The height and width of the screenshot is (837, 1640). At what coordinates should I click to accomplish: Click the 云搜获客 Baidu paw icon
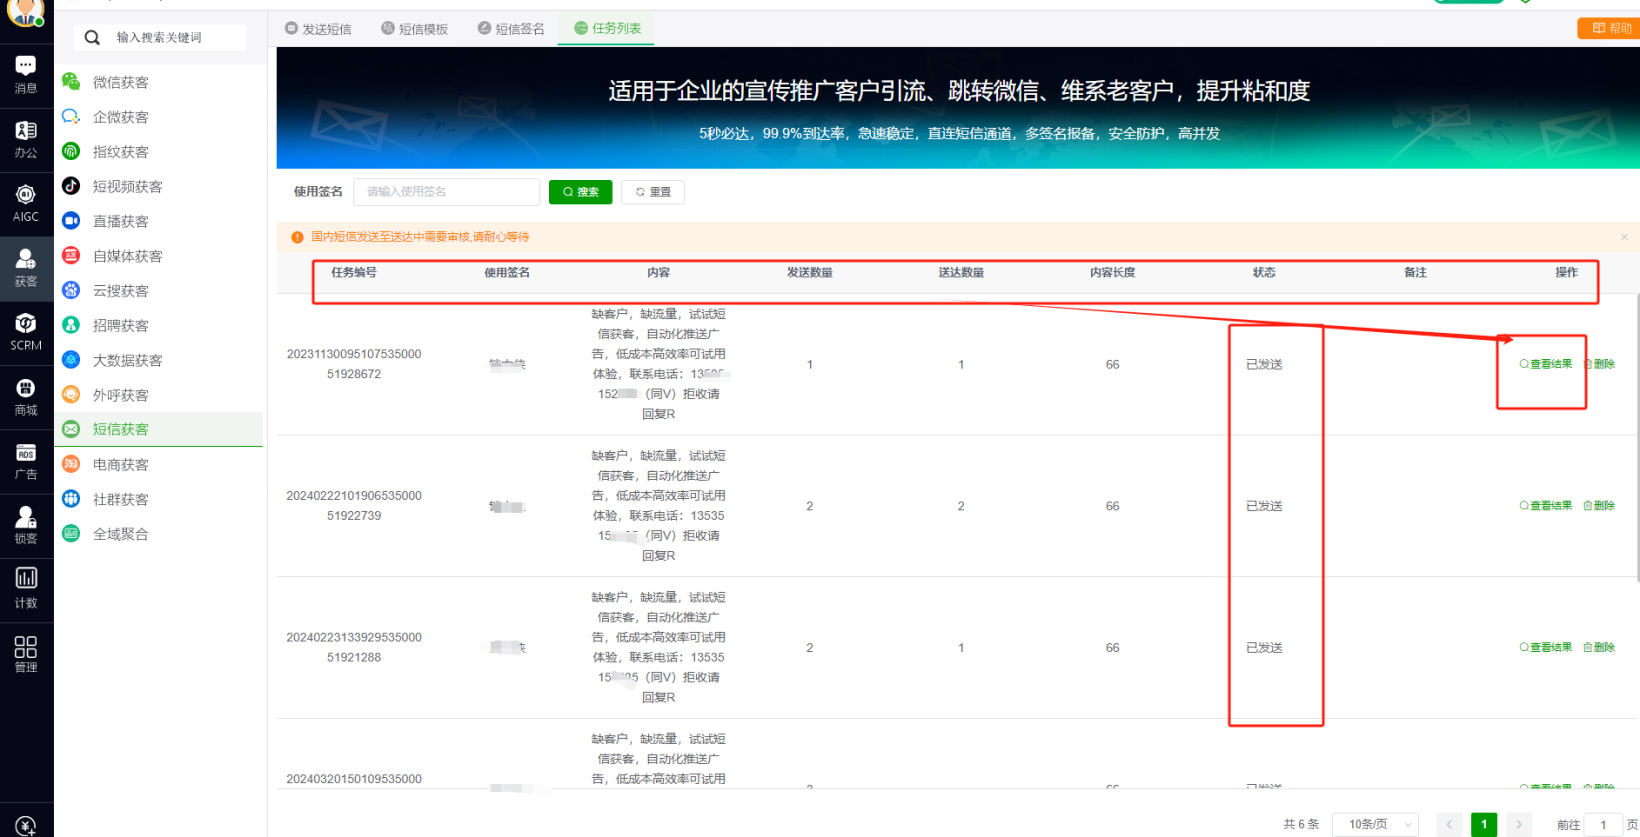[71, 290]
